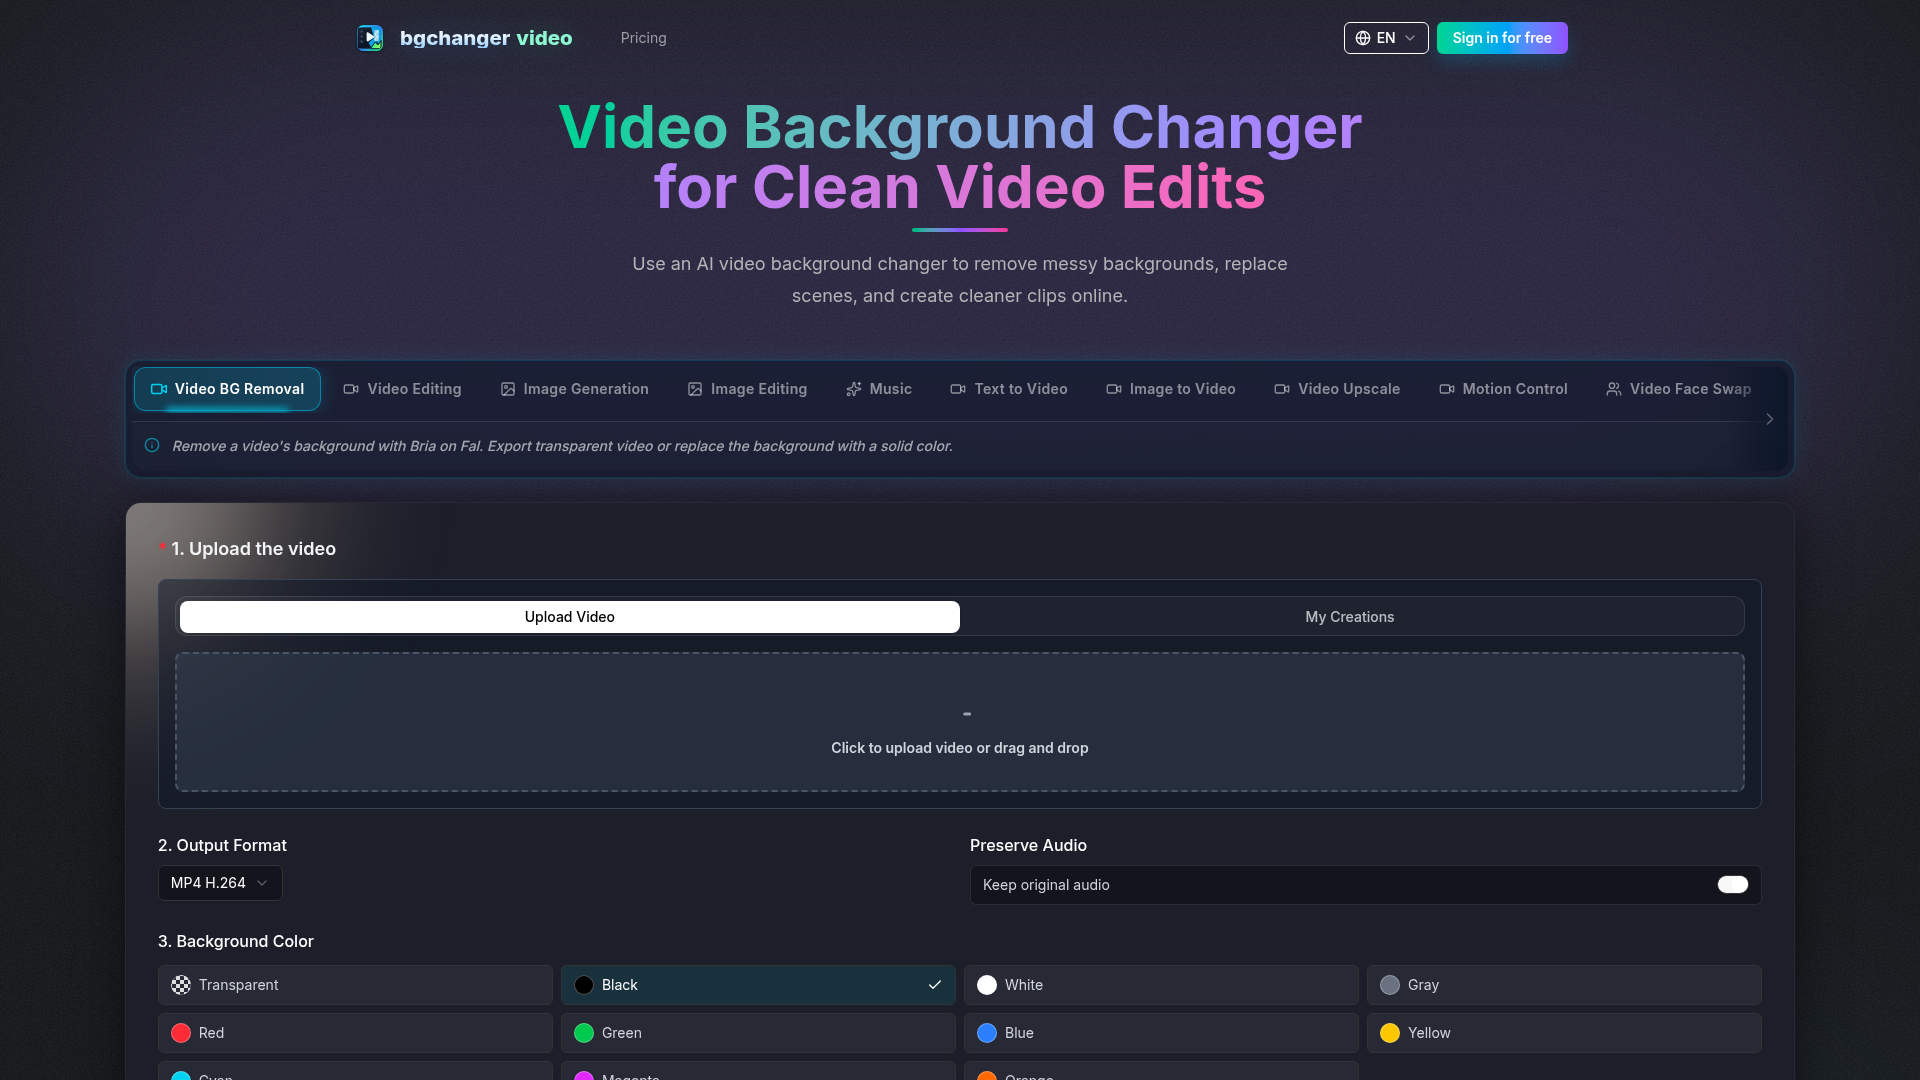
Task: Open the Motion Control tab
Action: (1503, 389)
